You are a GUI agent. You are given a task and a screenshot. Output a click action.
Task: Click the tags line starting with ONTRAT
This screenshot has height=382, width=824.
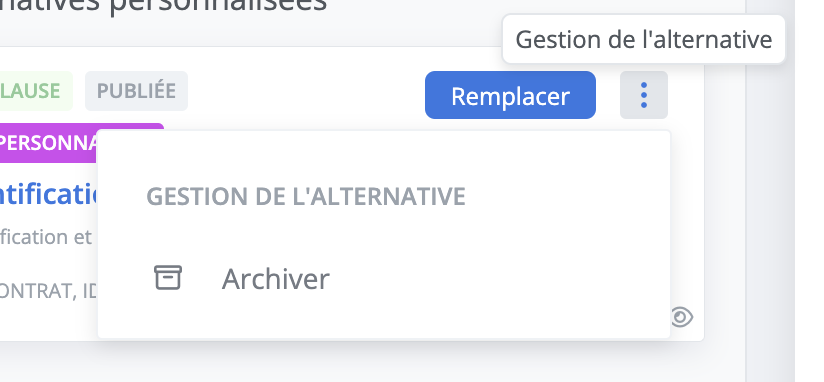[49, 292]
